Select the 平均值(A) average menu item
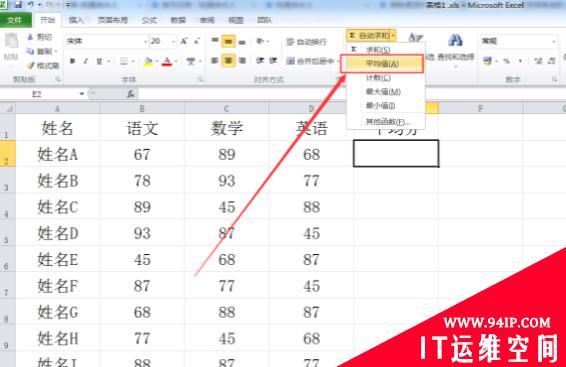Viewport: 566px width, 367px height. pyautogui.click(x=382, y=64)
